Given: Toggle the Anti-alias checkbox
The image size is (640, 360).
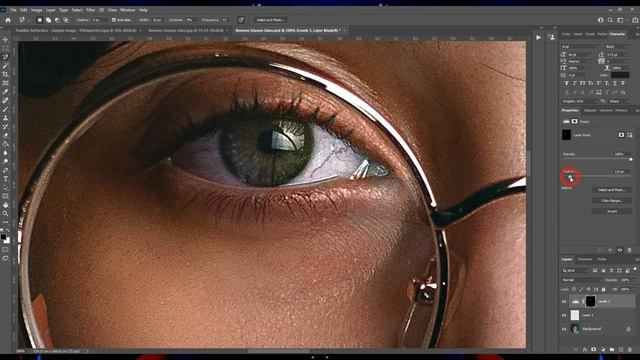Looking at the screenshot, I should (x=114, y=20).
